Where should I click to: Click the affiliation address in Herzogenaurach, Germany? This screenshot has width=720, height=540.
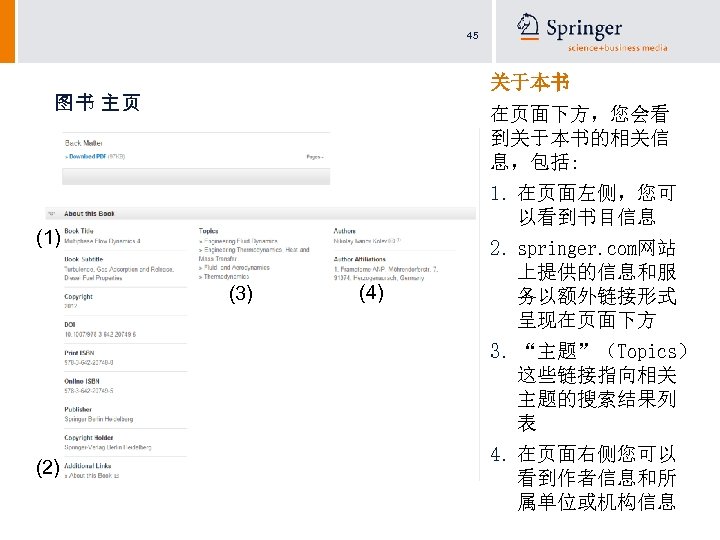pyautogui.click(x=386, y=274)
